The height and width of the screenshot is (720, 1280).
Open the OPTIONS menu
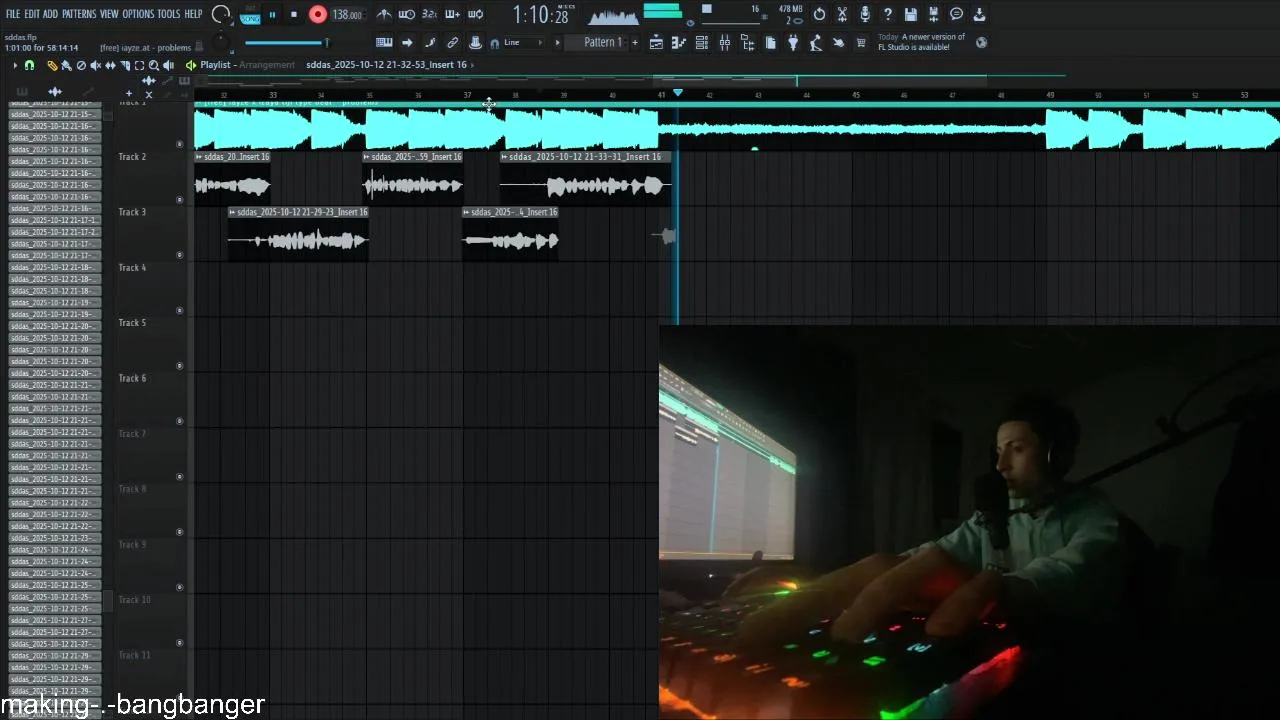point(138,14)
